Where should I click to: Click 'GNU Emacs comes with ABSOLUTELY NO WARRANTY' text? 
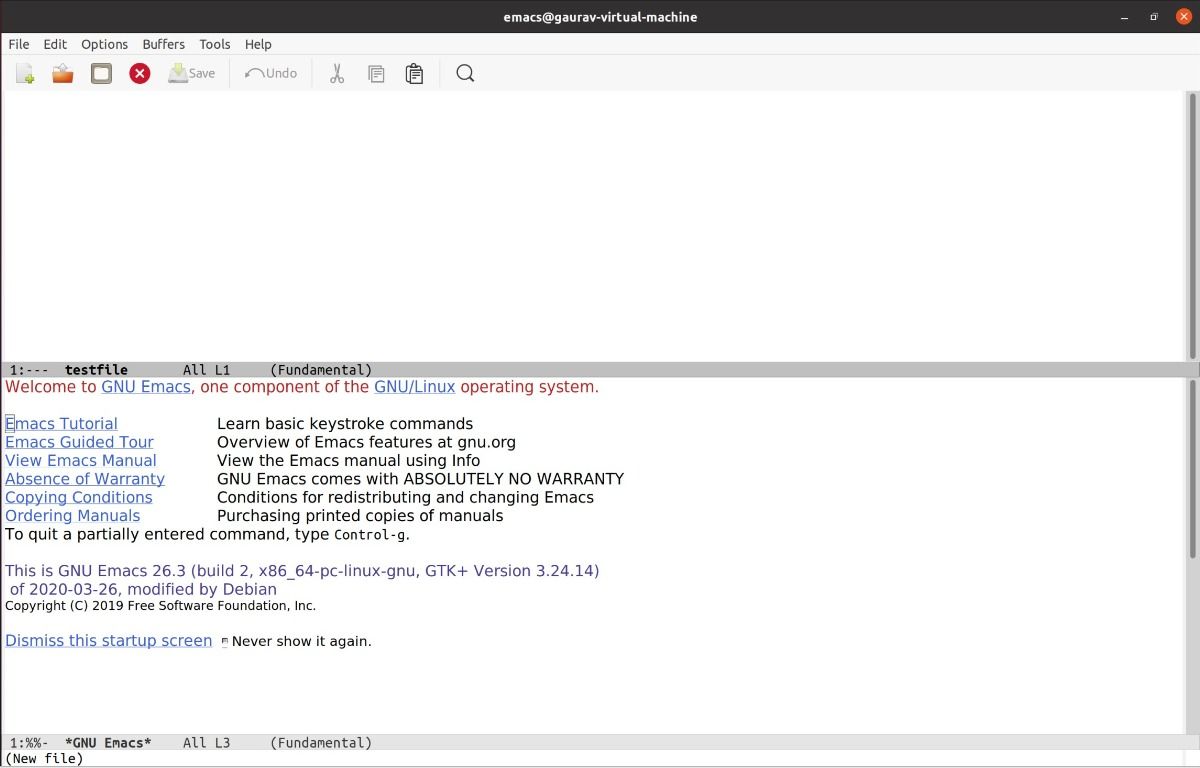(x=420, y=479)
